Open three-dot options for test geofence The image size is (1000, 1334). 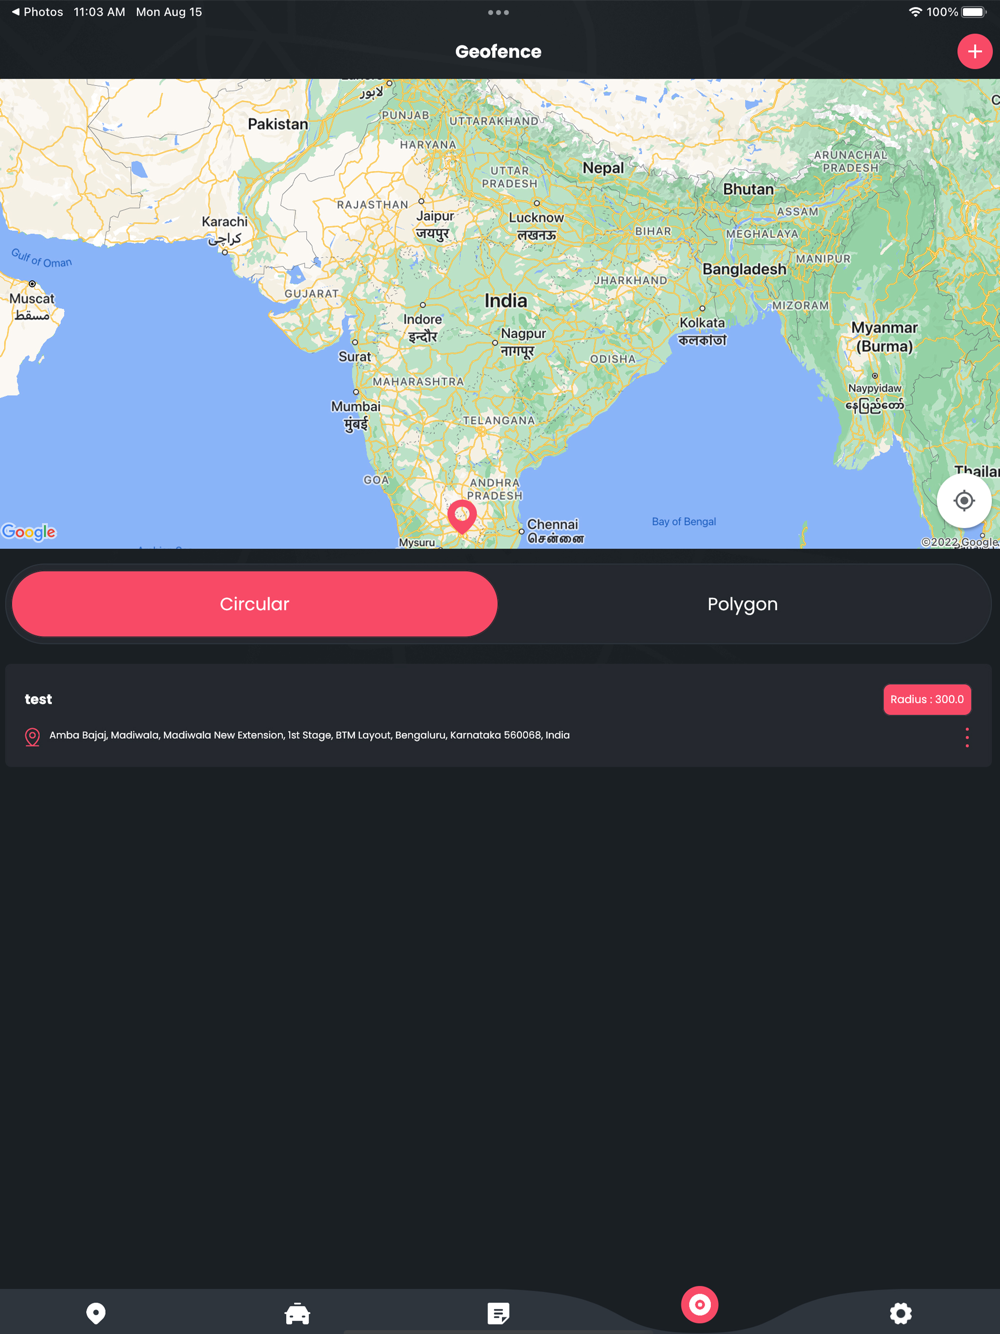click(967, 737)
